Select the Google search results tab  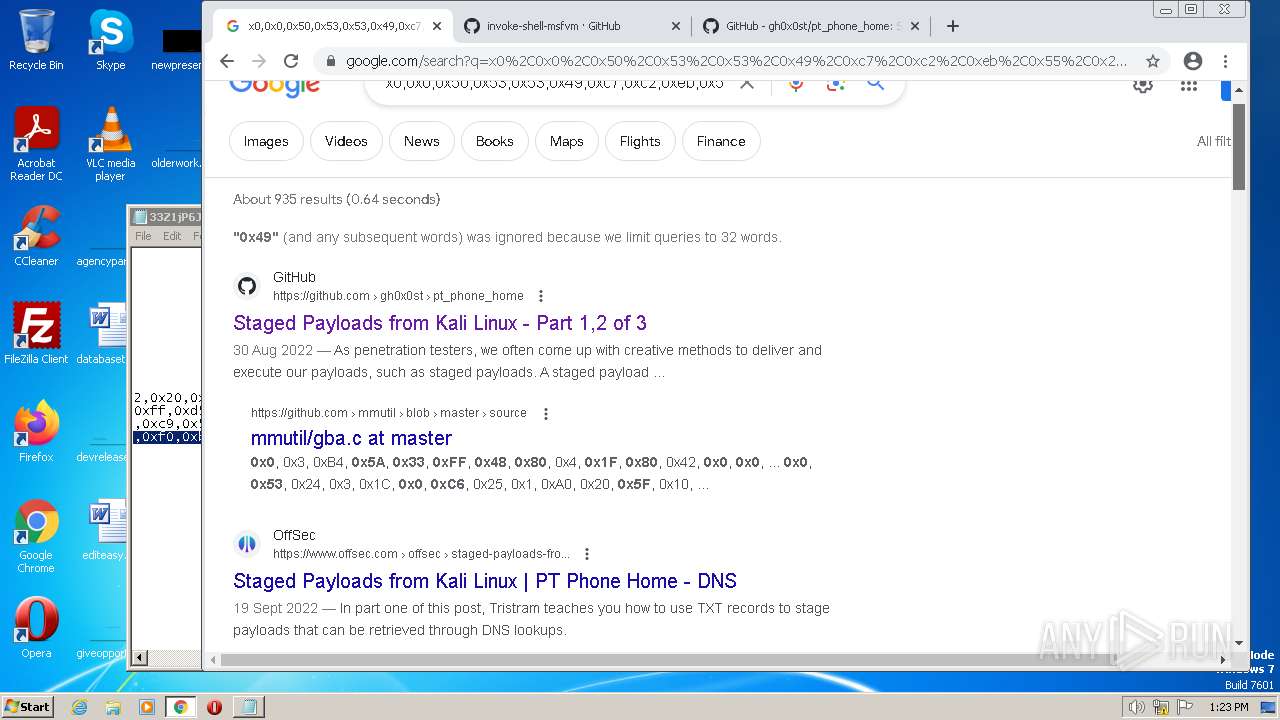[x=332, y=26]
